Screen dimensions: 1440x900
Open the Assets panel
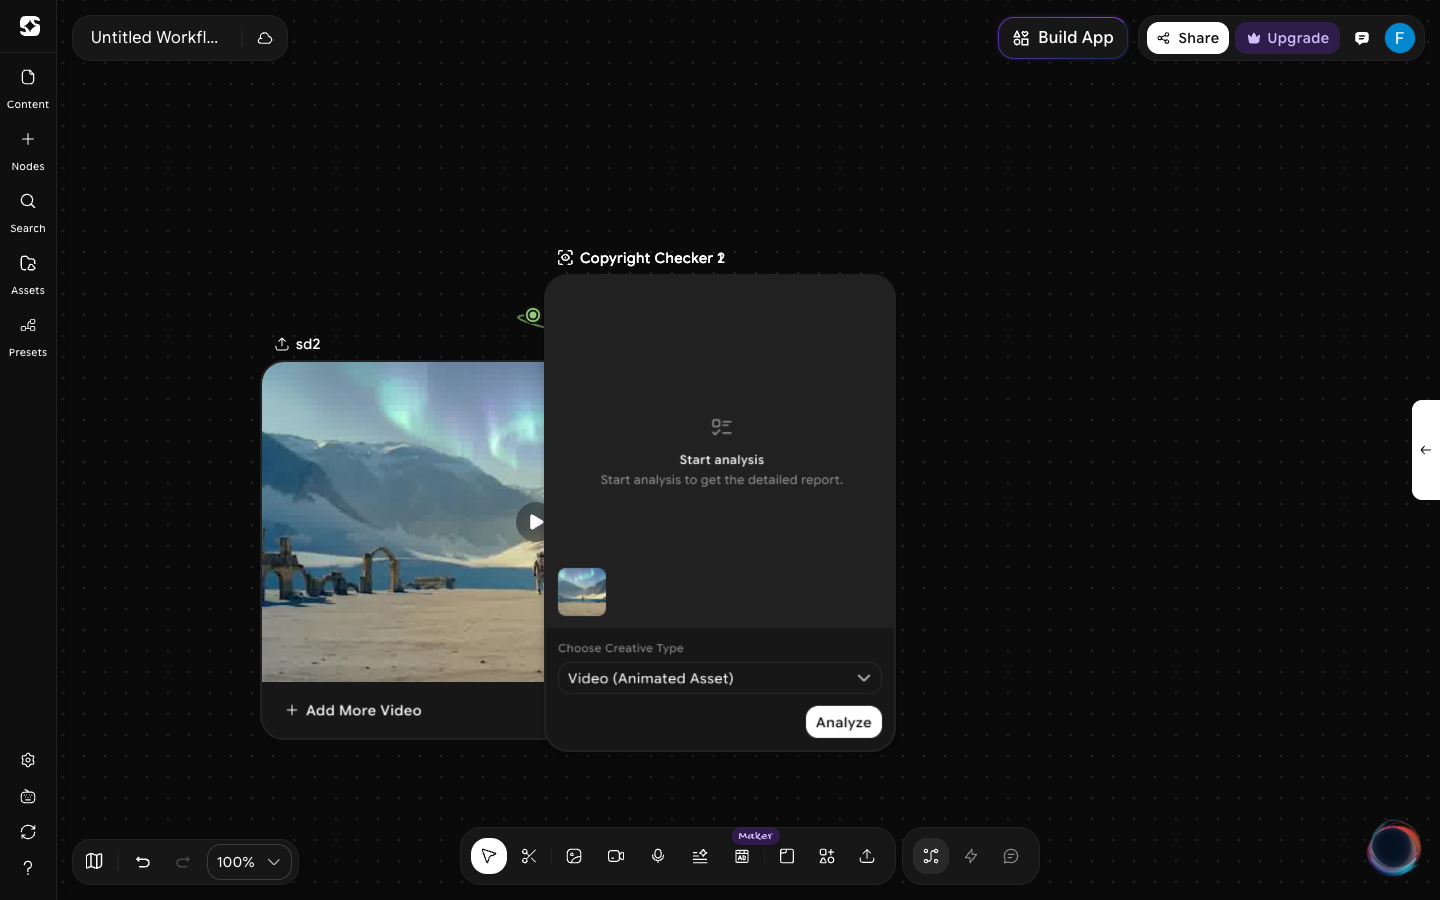pyautogui.click(x=28, y=274)
